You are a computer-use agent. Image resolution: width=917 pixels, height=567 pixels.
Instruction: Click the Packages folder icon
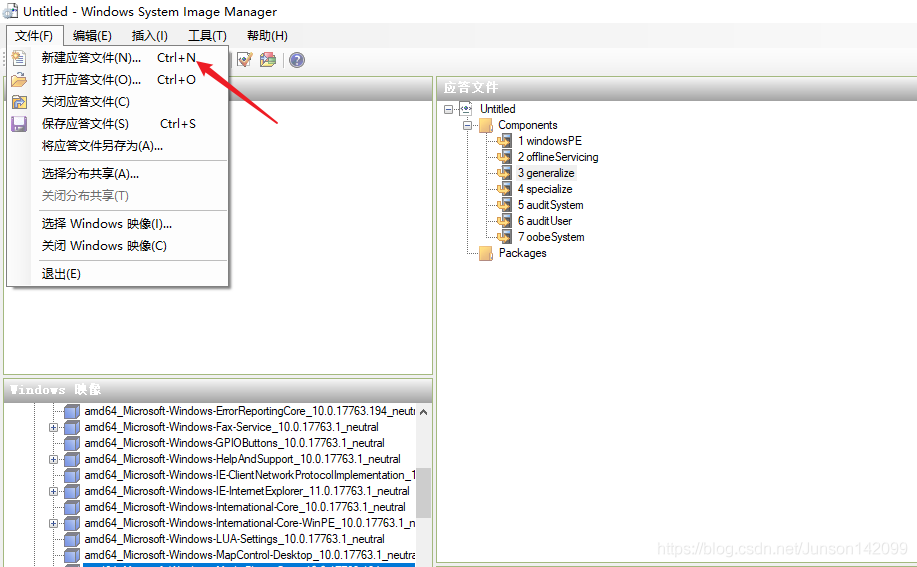coord(486,253)
